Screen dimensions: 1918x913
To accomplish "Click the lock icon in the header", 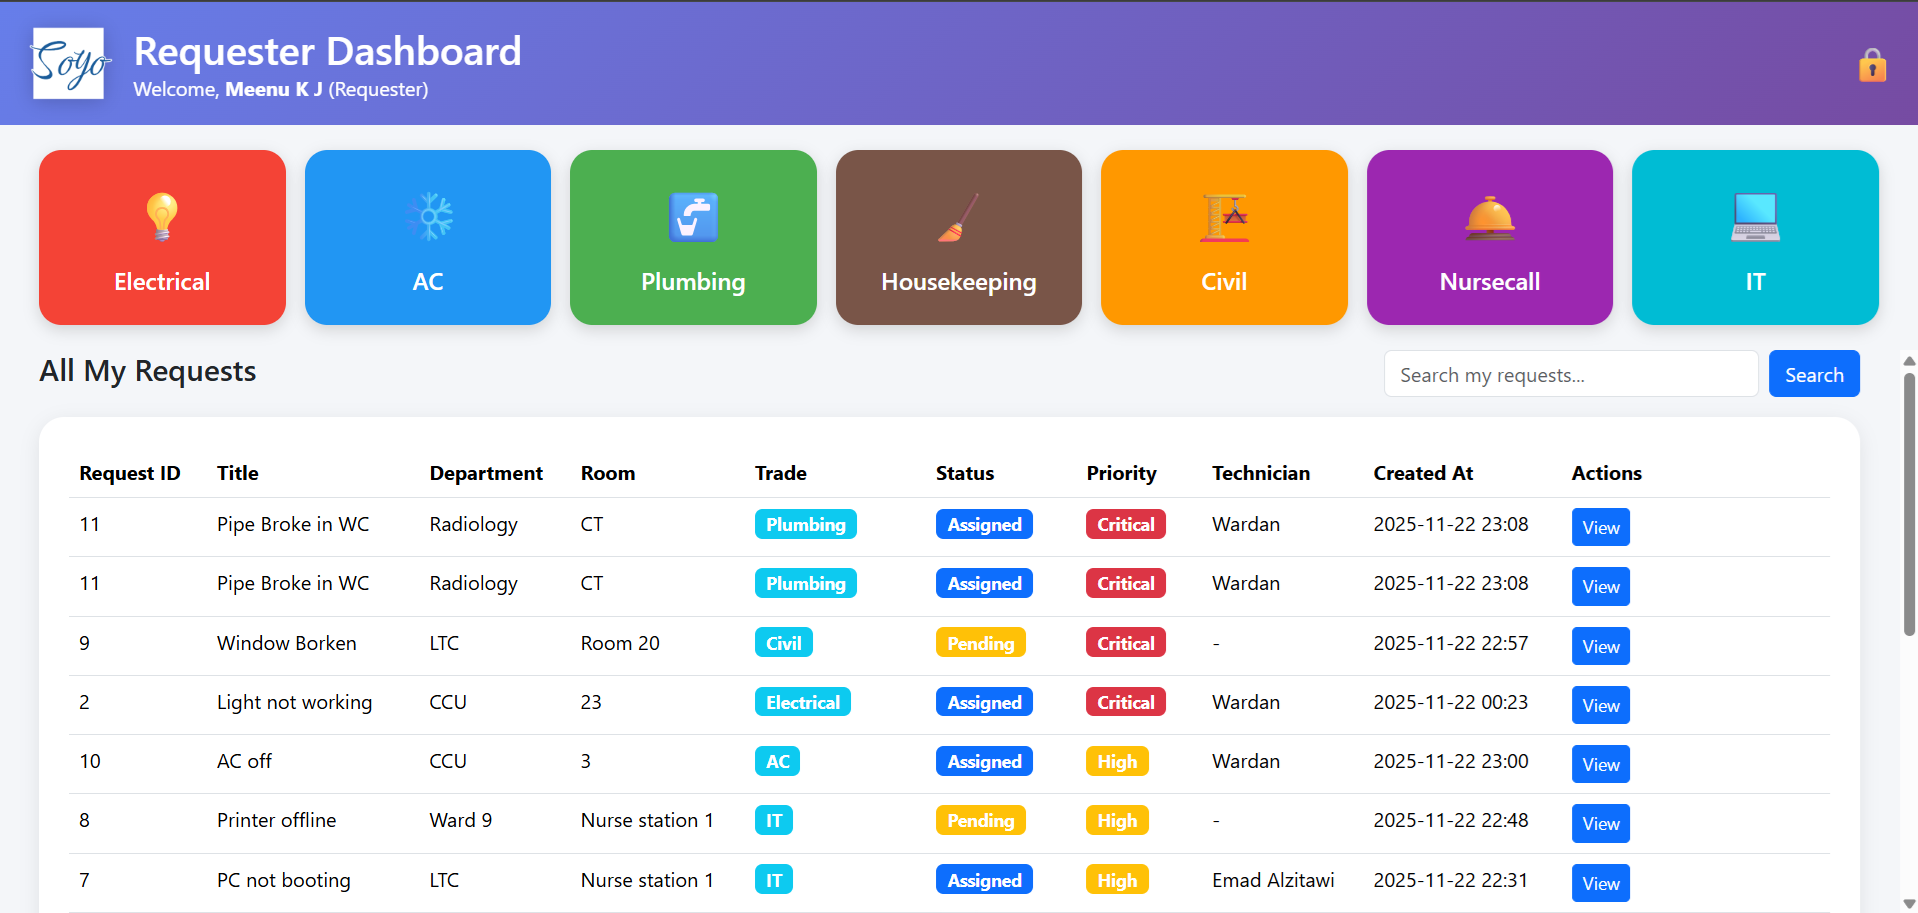I will click(x=1871, y=64).
